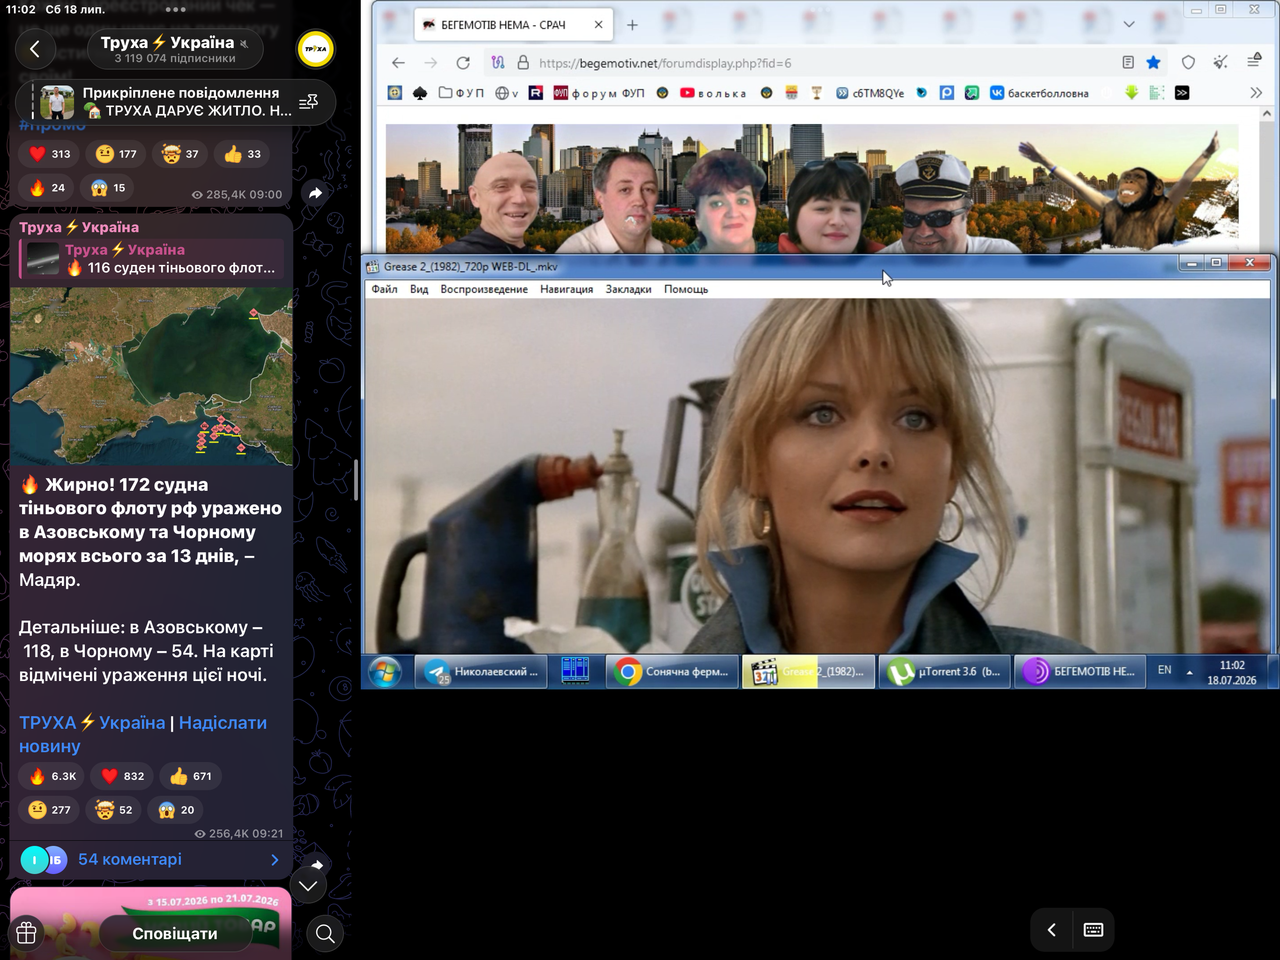Toggle the heart reaction with 313

point(50,154)
